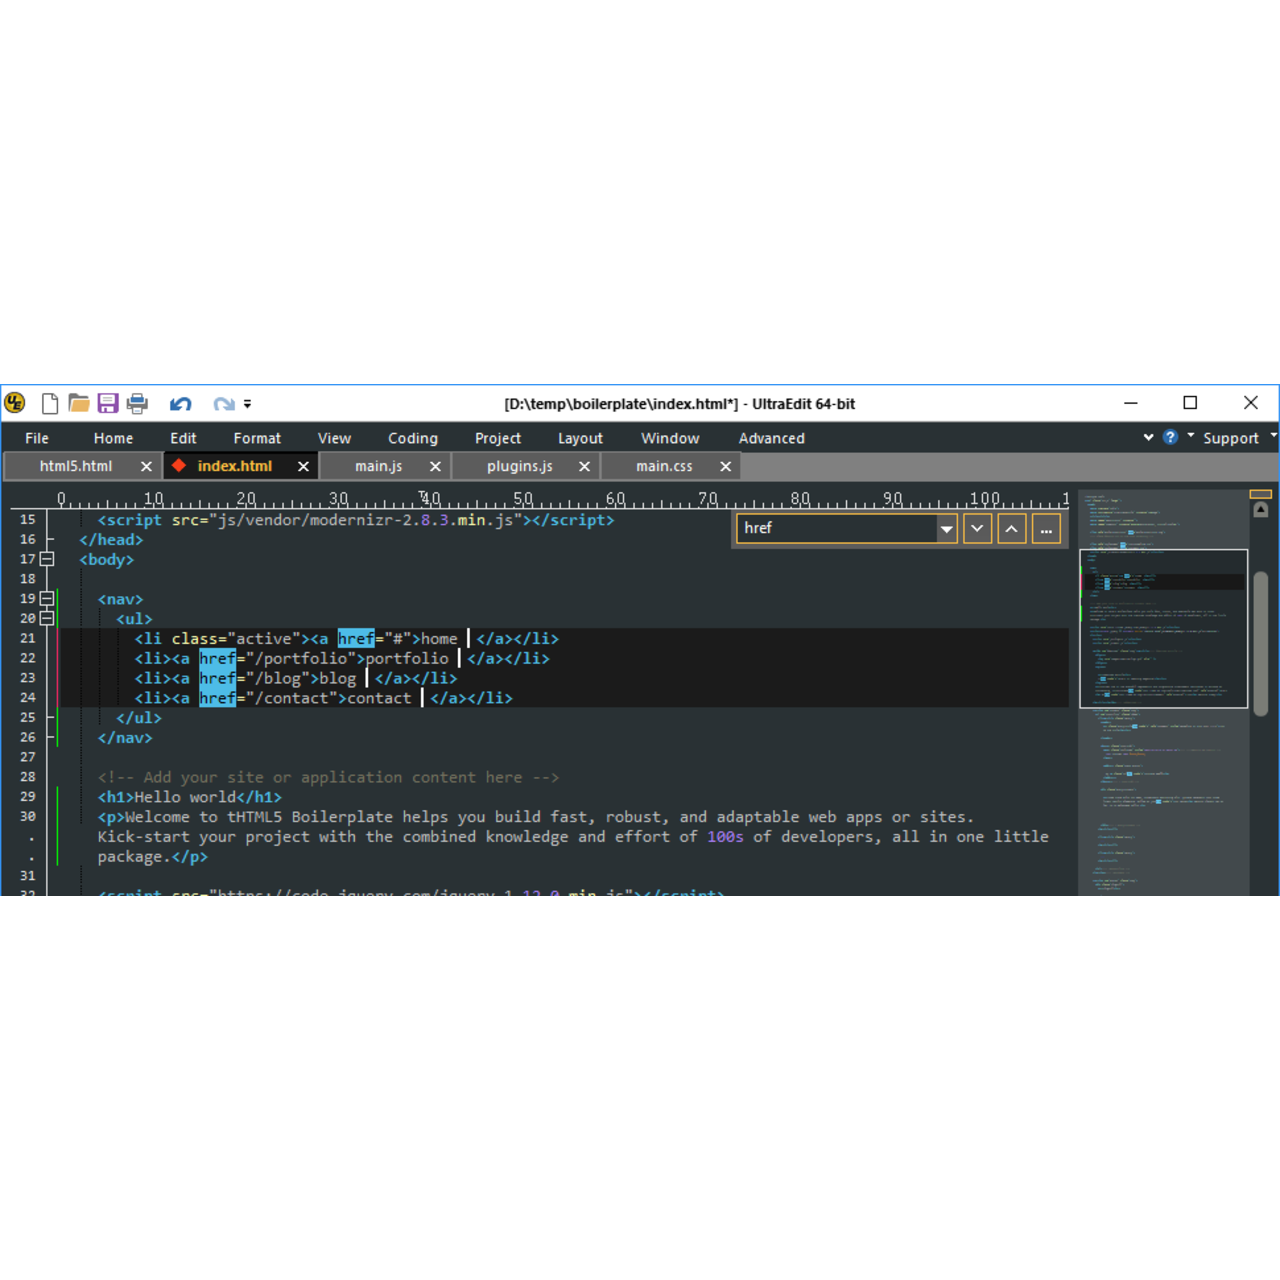
Task: Find the previous href occurrence
Action: tap(1011, 528)
